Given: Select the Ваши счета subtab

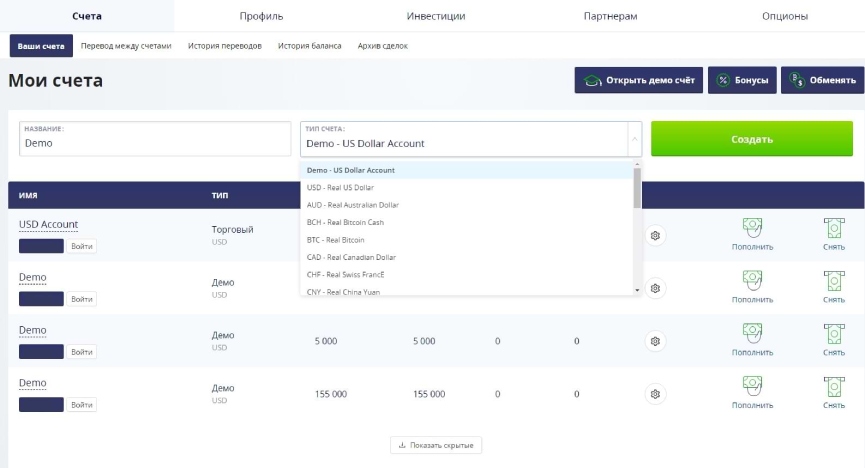Looking at the screenshot, I should (x=41, y=46).
